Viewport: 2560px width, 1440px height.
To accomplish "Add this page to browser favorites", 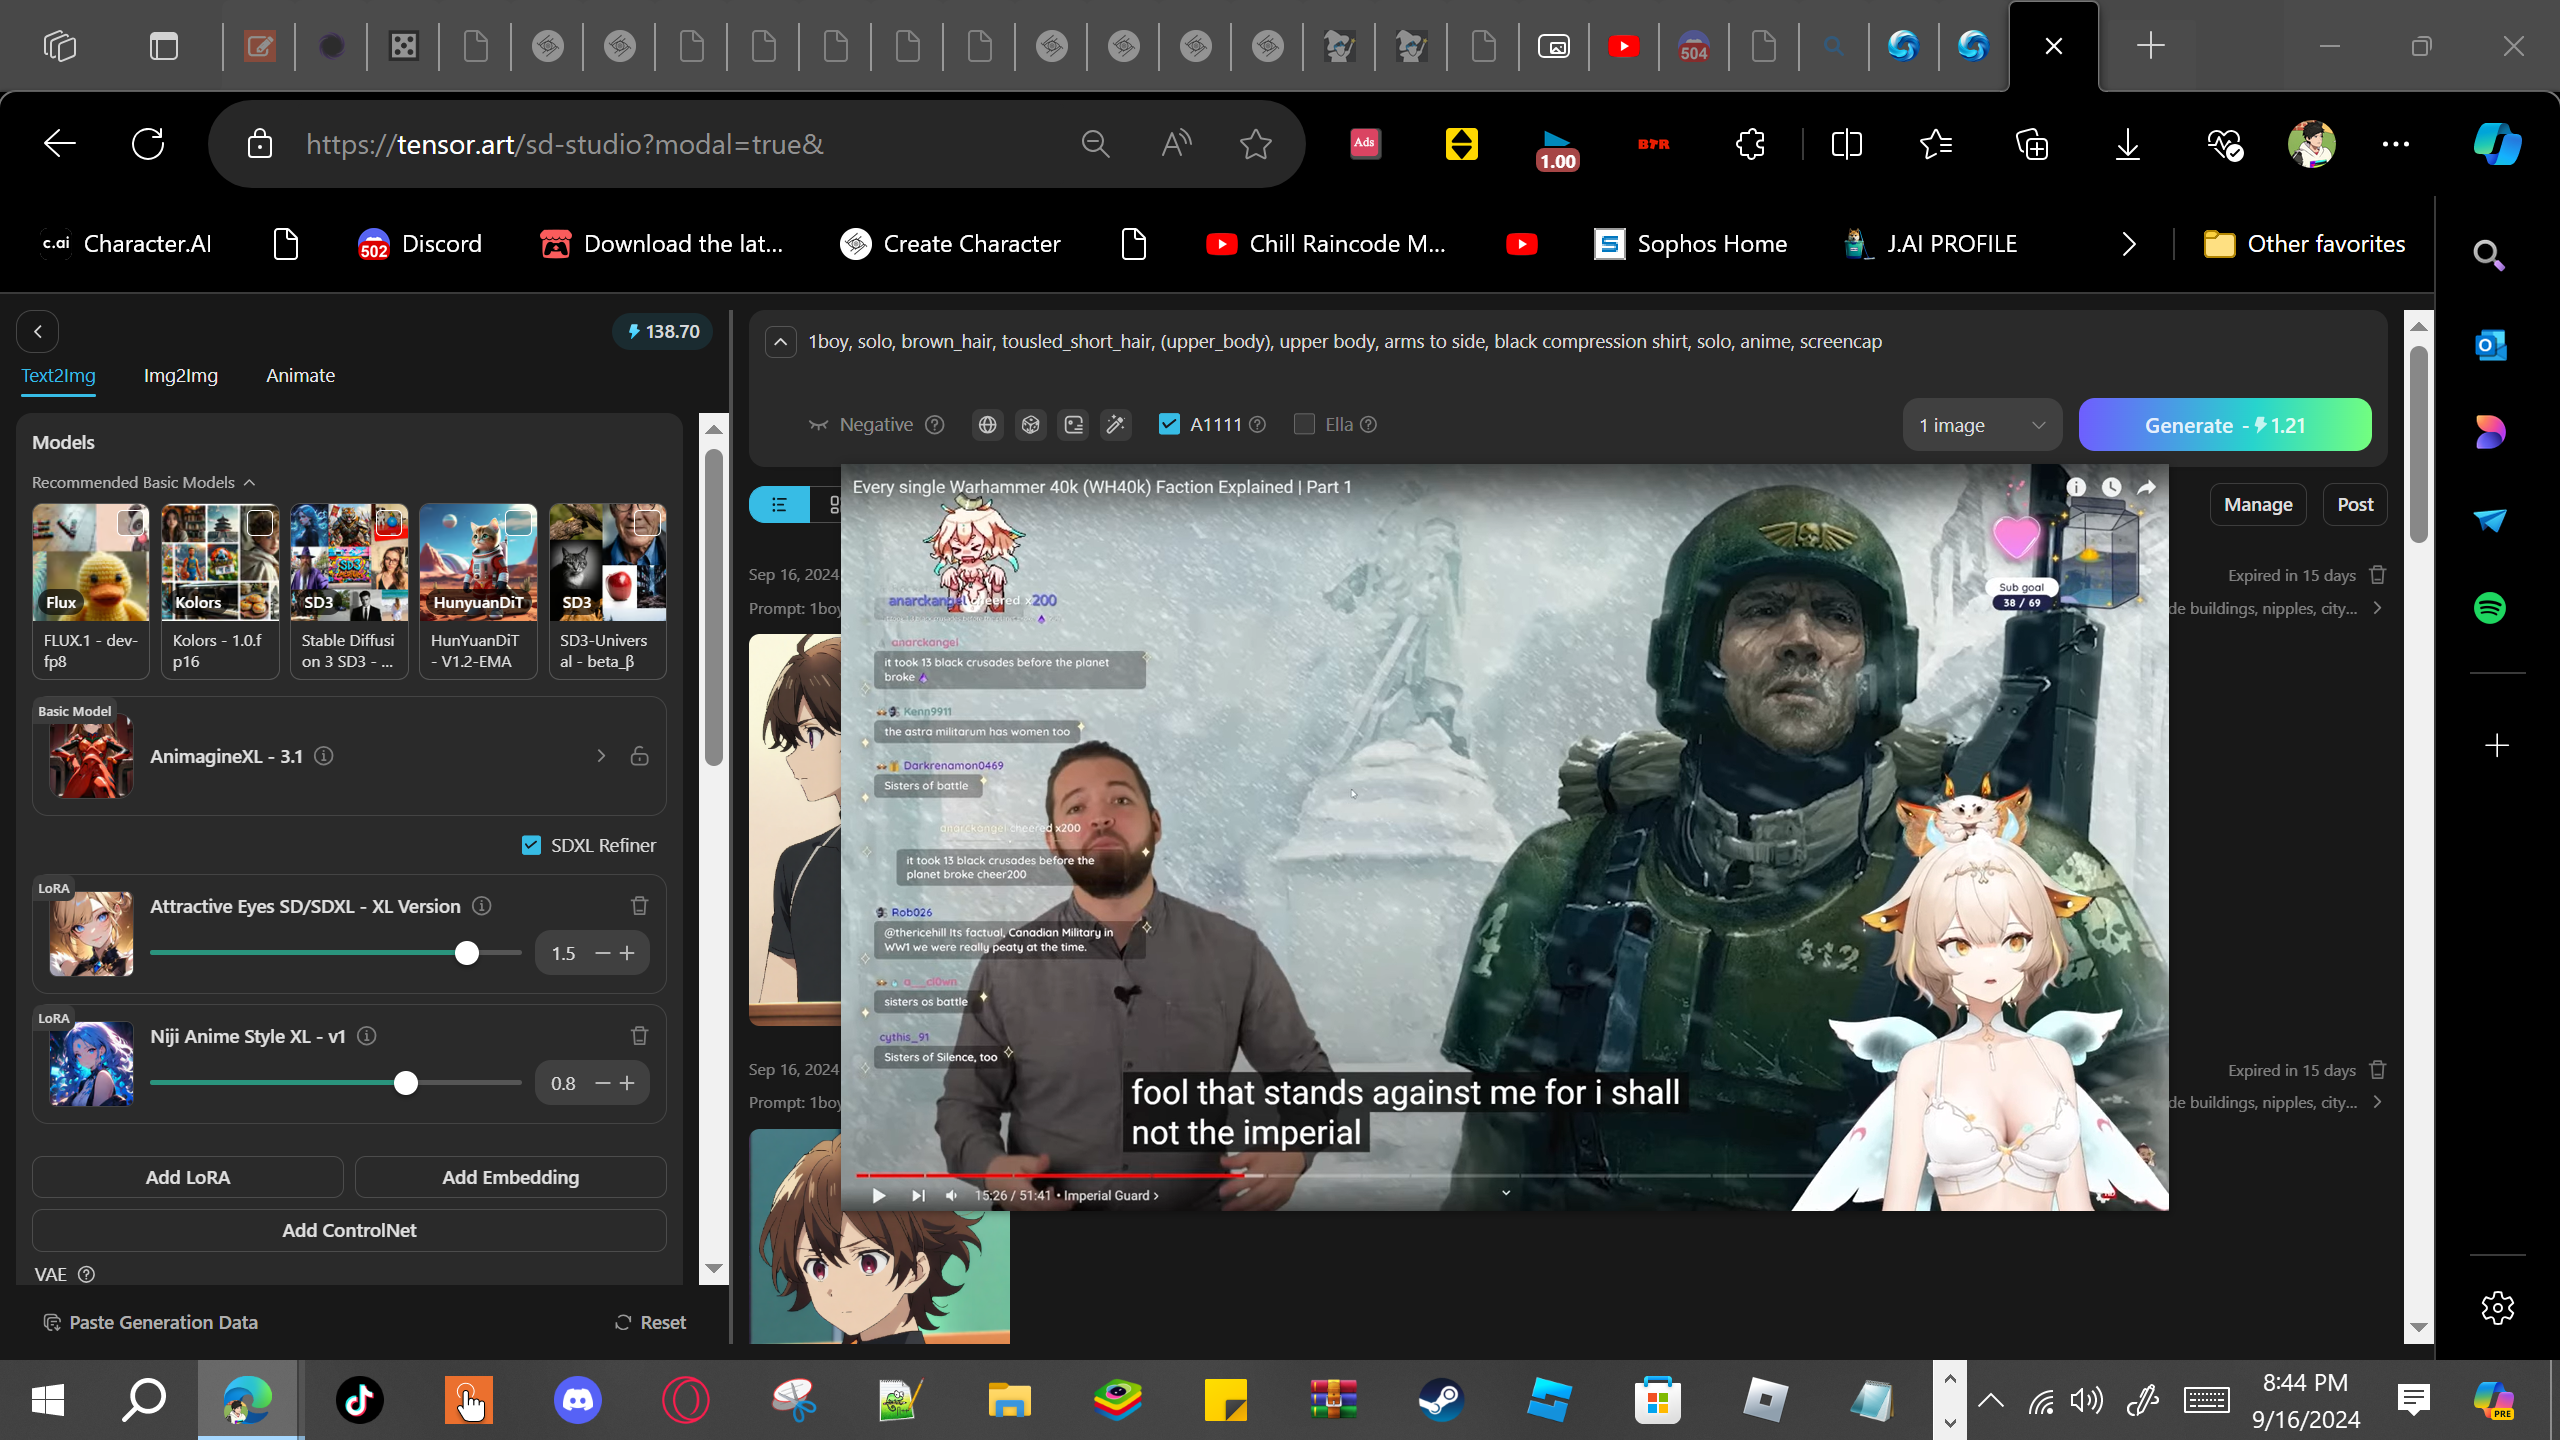I will (1256, 144).
